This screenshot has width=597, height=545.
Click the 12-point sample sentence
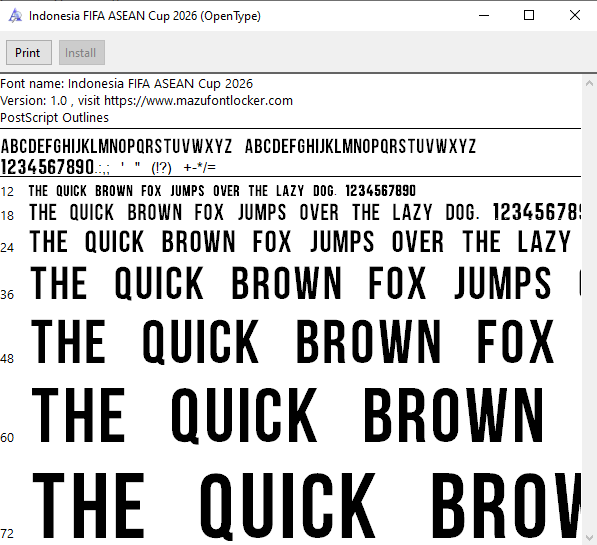point(222,191)
